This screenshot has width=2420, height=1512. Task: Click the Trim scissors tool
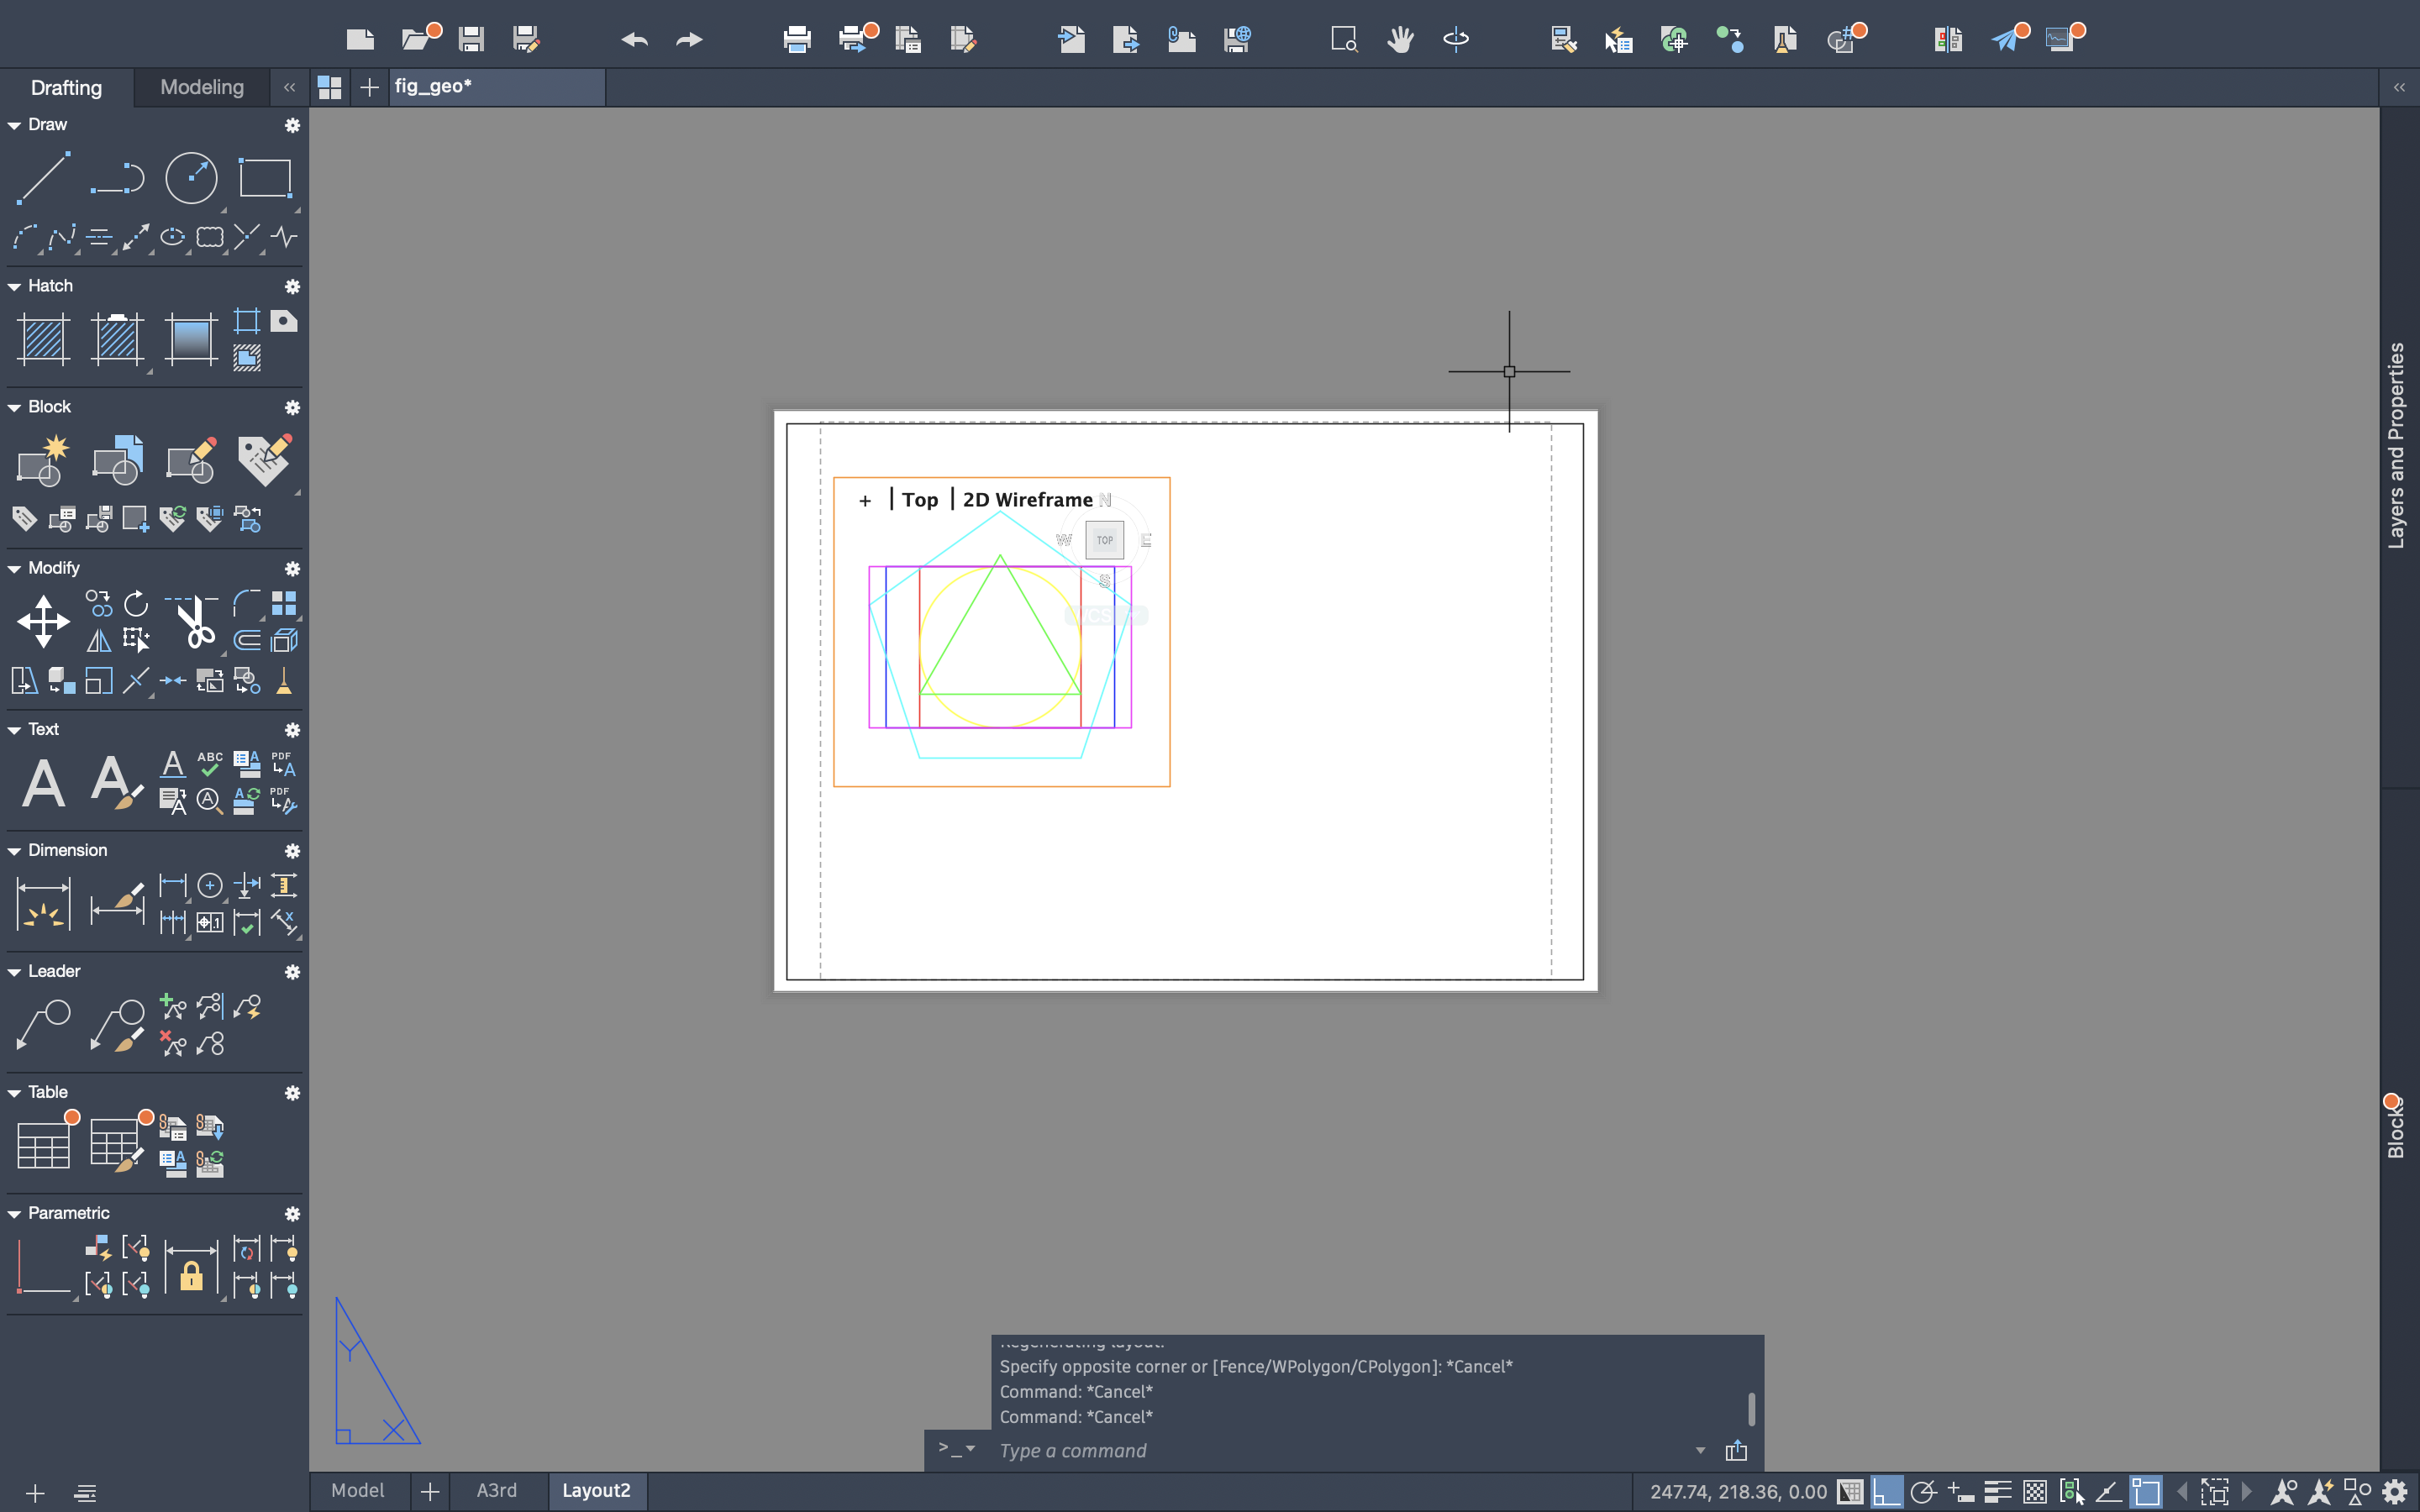(x=194, y=621)
